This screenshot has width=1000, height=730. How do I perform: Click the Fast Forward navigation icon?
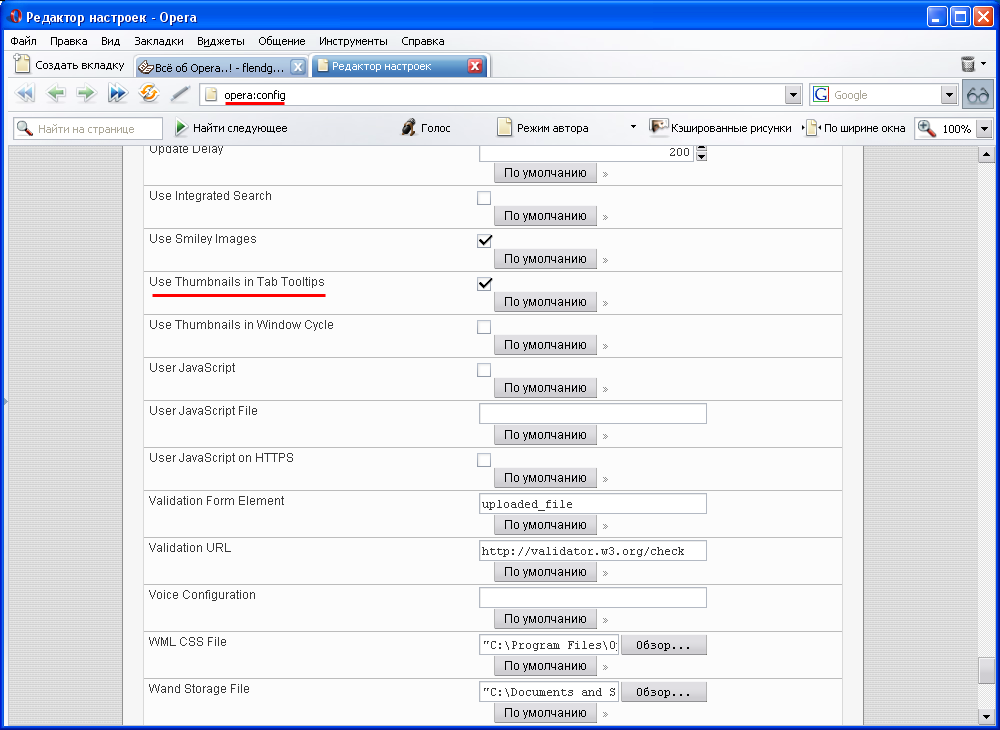click(x=118, y=94)
